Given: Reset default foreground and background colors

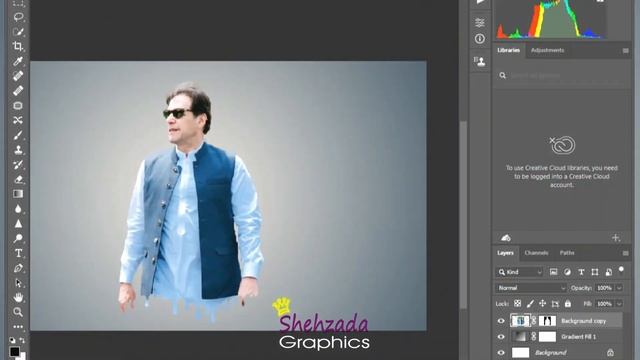Looking at the screenshot, I should coord(12,340).
